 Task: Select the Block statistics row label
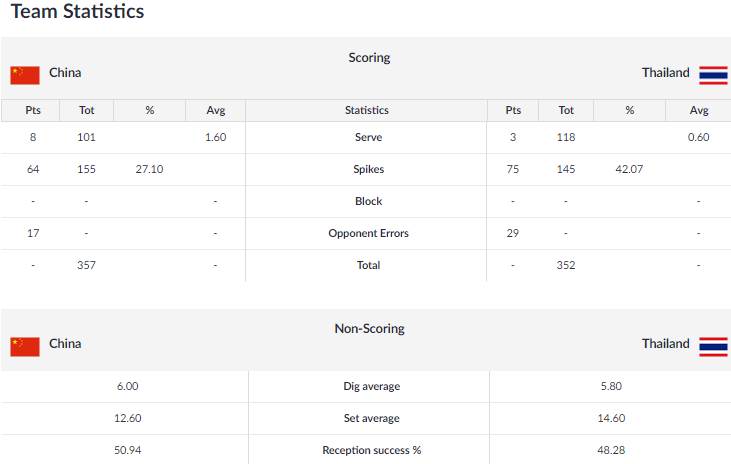click(368, 201)
